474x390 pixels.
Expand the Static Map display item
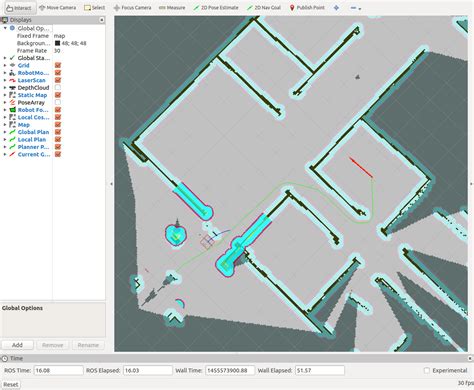pos(5,95)
